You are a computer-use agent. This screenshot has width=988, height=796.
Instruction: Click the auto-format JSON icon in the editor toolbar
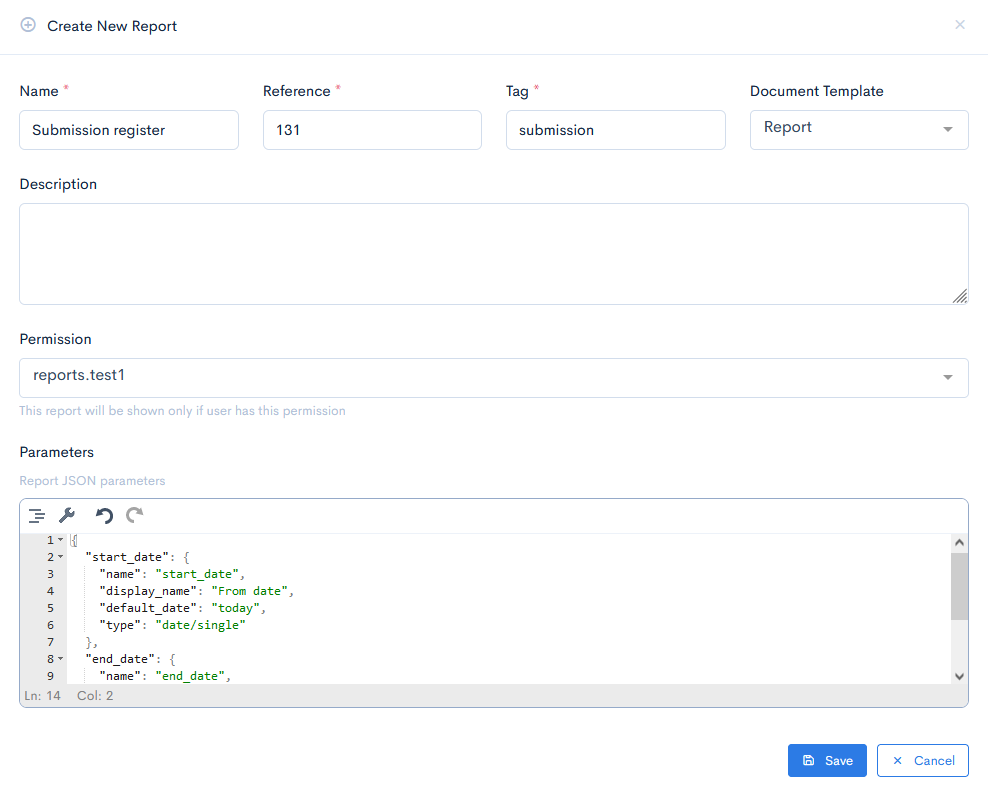tap(37, 515)
